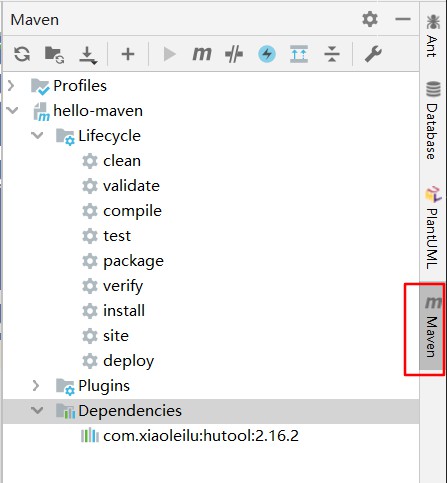Screen dimensions: 447x483
Task: Click Download Sources and Documentation icon
Action: [x=88, y=55]
